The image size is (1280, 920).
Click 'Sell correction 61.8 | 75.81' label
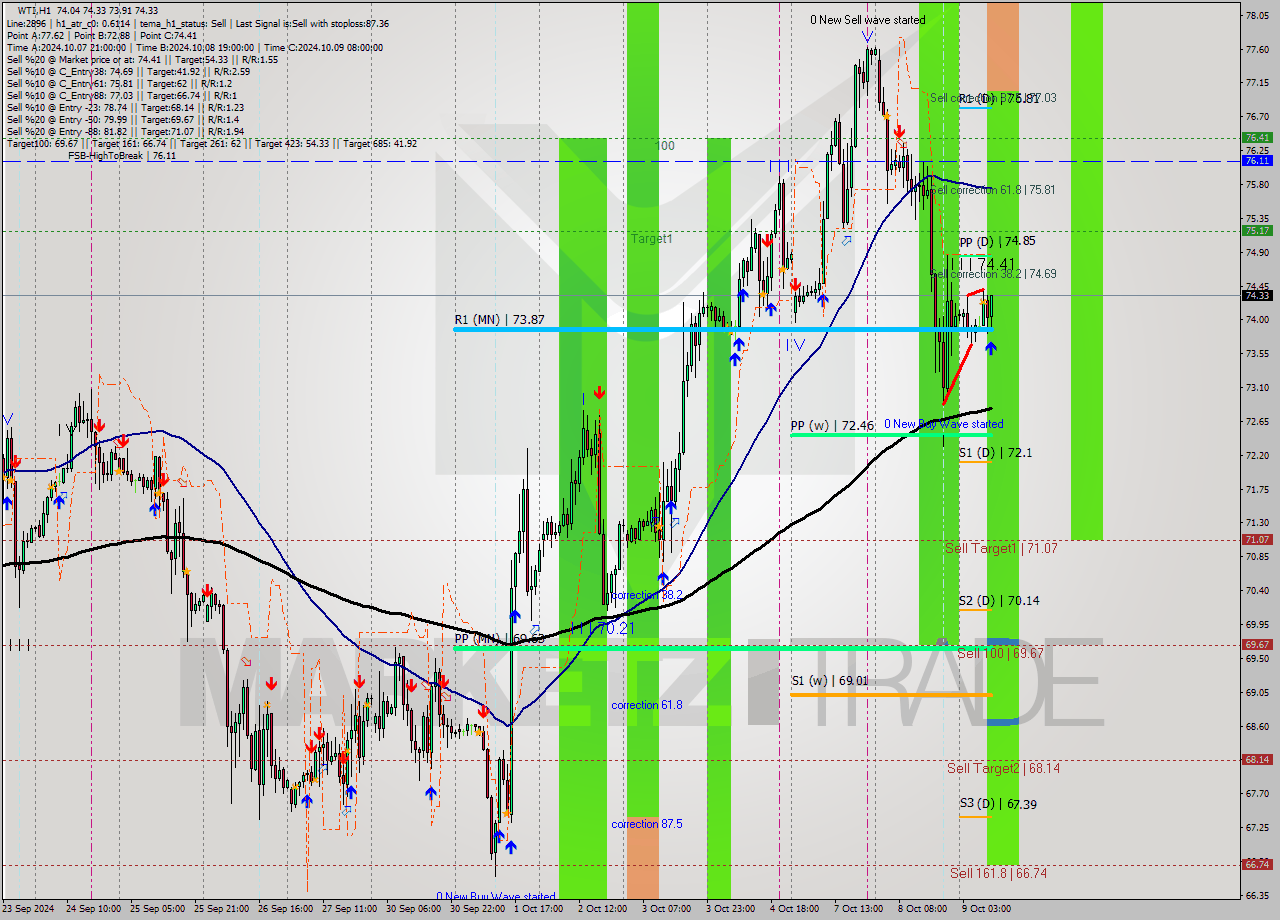tap(994, 189)
